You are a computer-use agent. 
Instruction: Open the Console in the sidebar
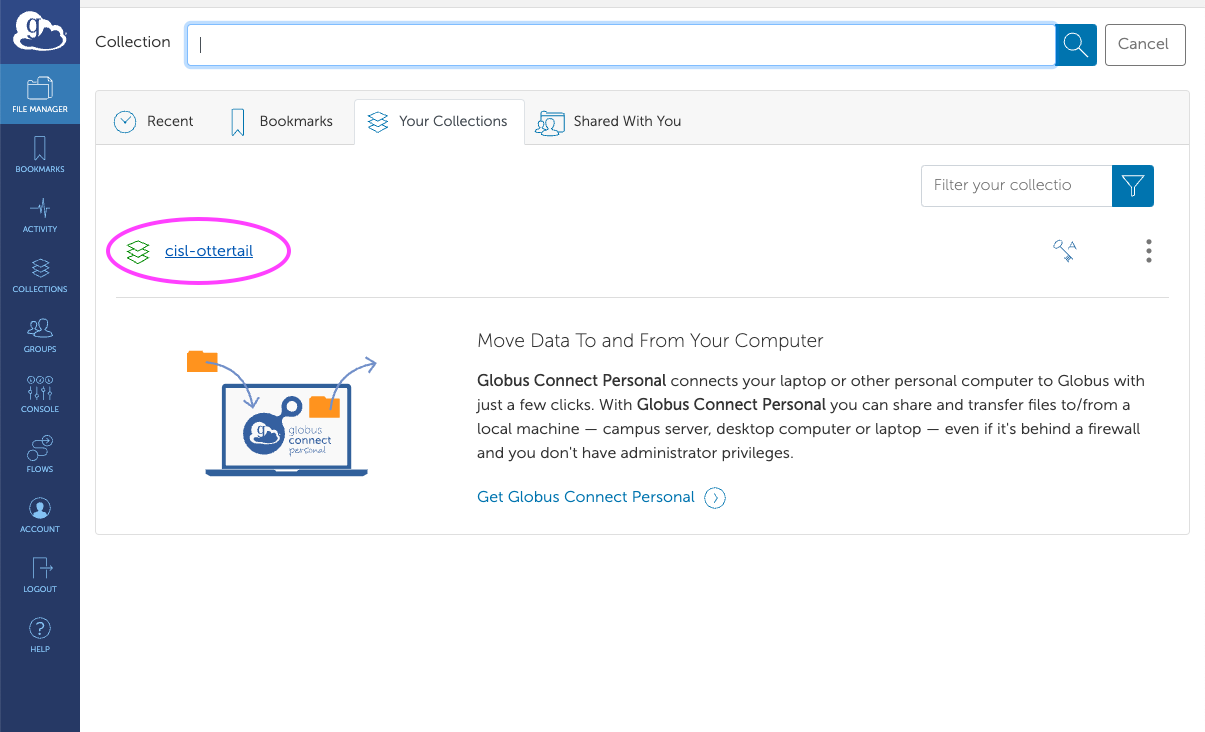tap(40, 394)
